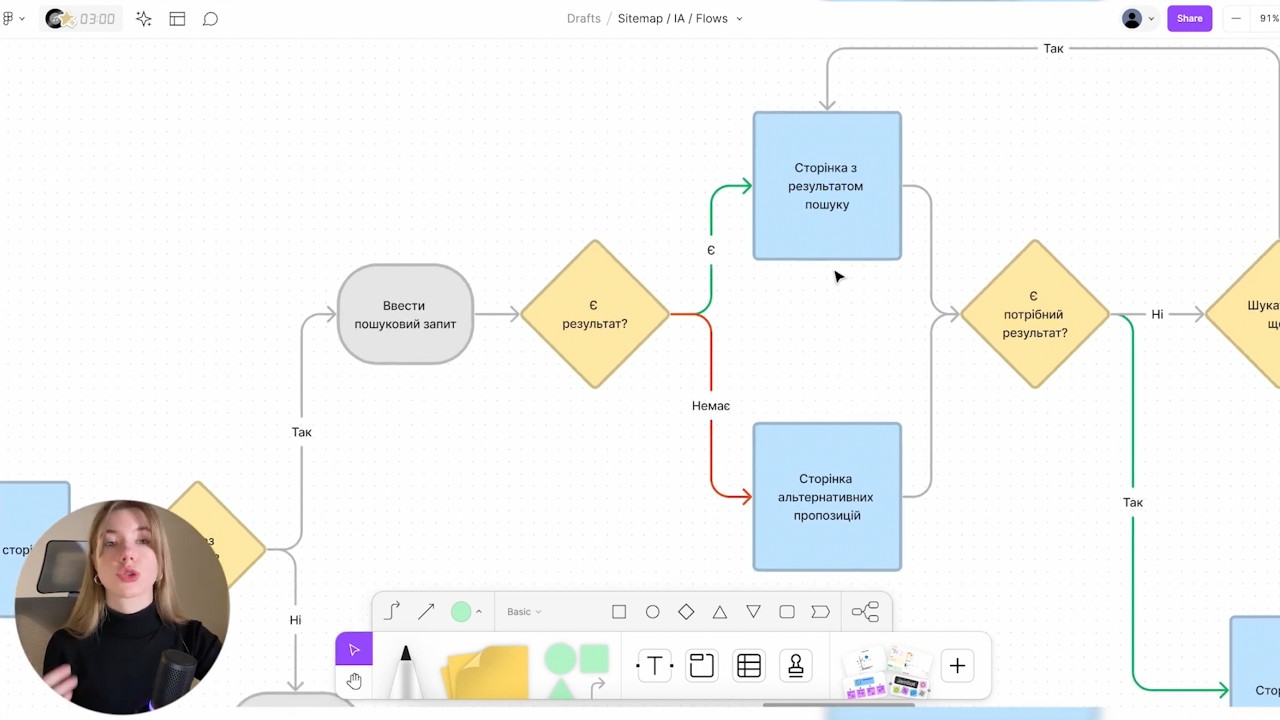
Task: Click the 'Ні' label right of 'Є потрібний результат?'
Action: [1157, 314]
